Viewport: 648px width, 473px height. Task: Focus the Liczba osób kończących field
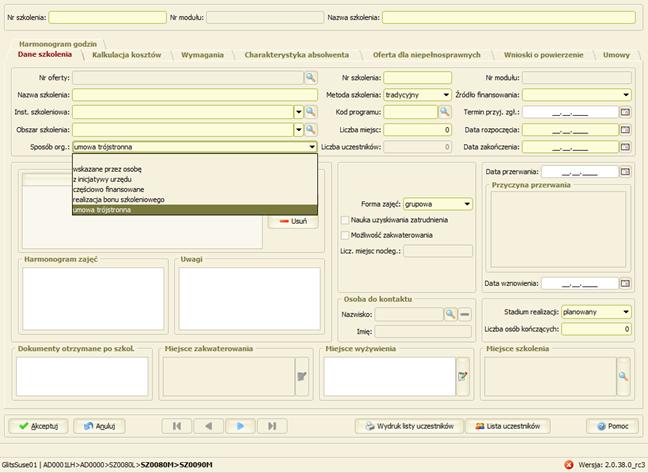pos(596,329)
